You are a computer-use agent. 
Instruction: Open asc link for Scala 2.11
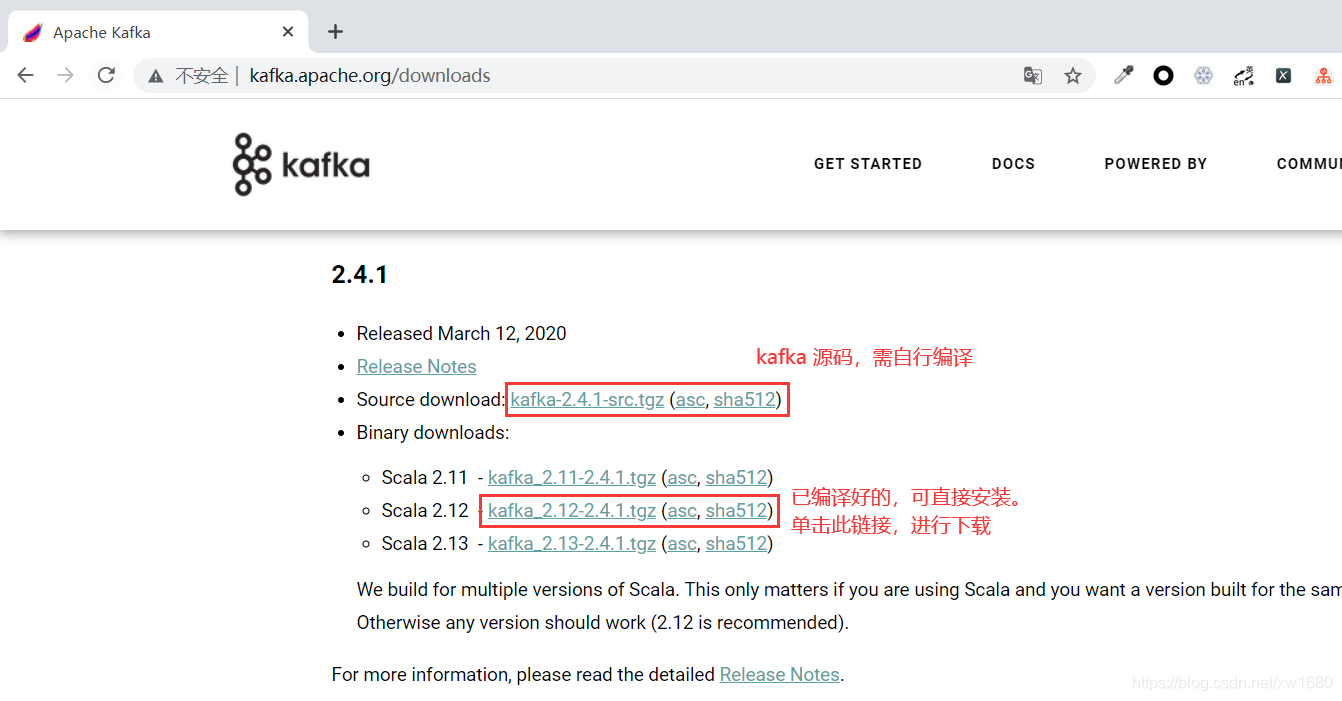click(x=682, y=478)
